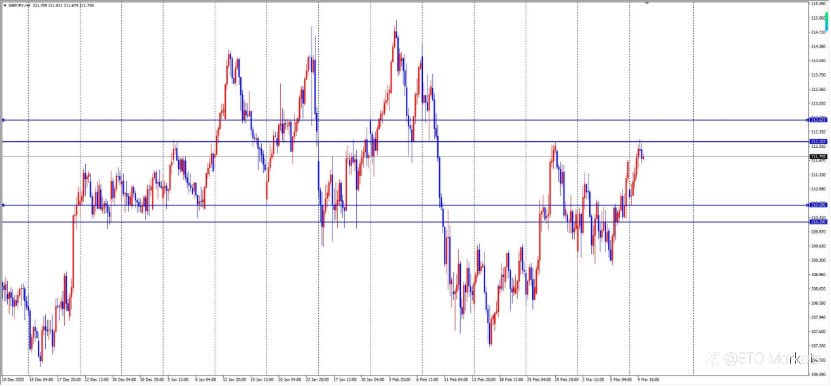Click the 208.620 price scale label
Screen dimensions: 831x387
[818, 289]
